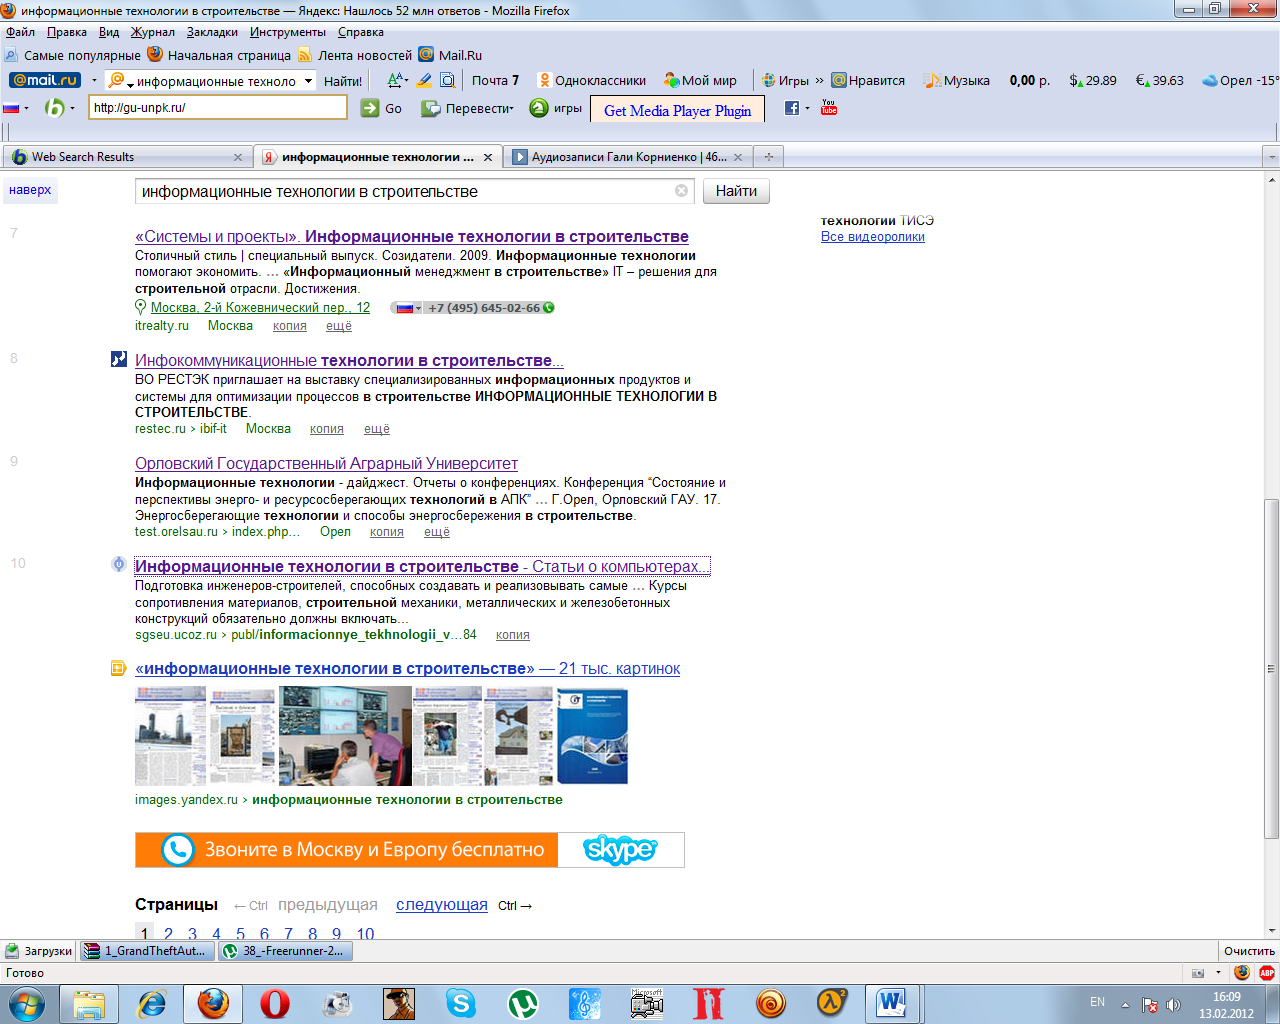
Task: Open Орловский Государственный Аграрный Университет result
Action: 326,464
